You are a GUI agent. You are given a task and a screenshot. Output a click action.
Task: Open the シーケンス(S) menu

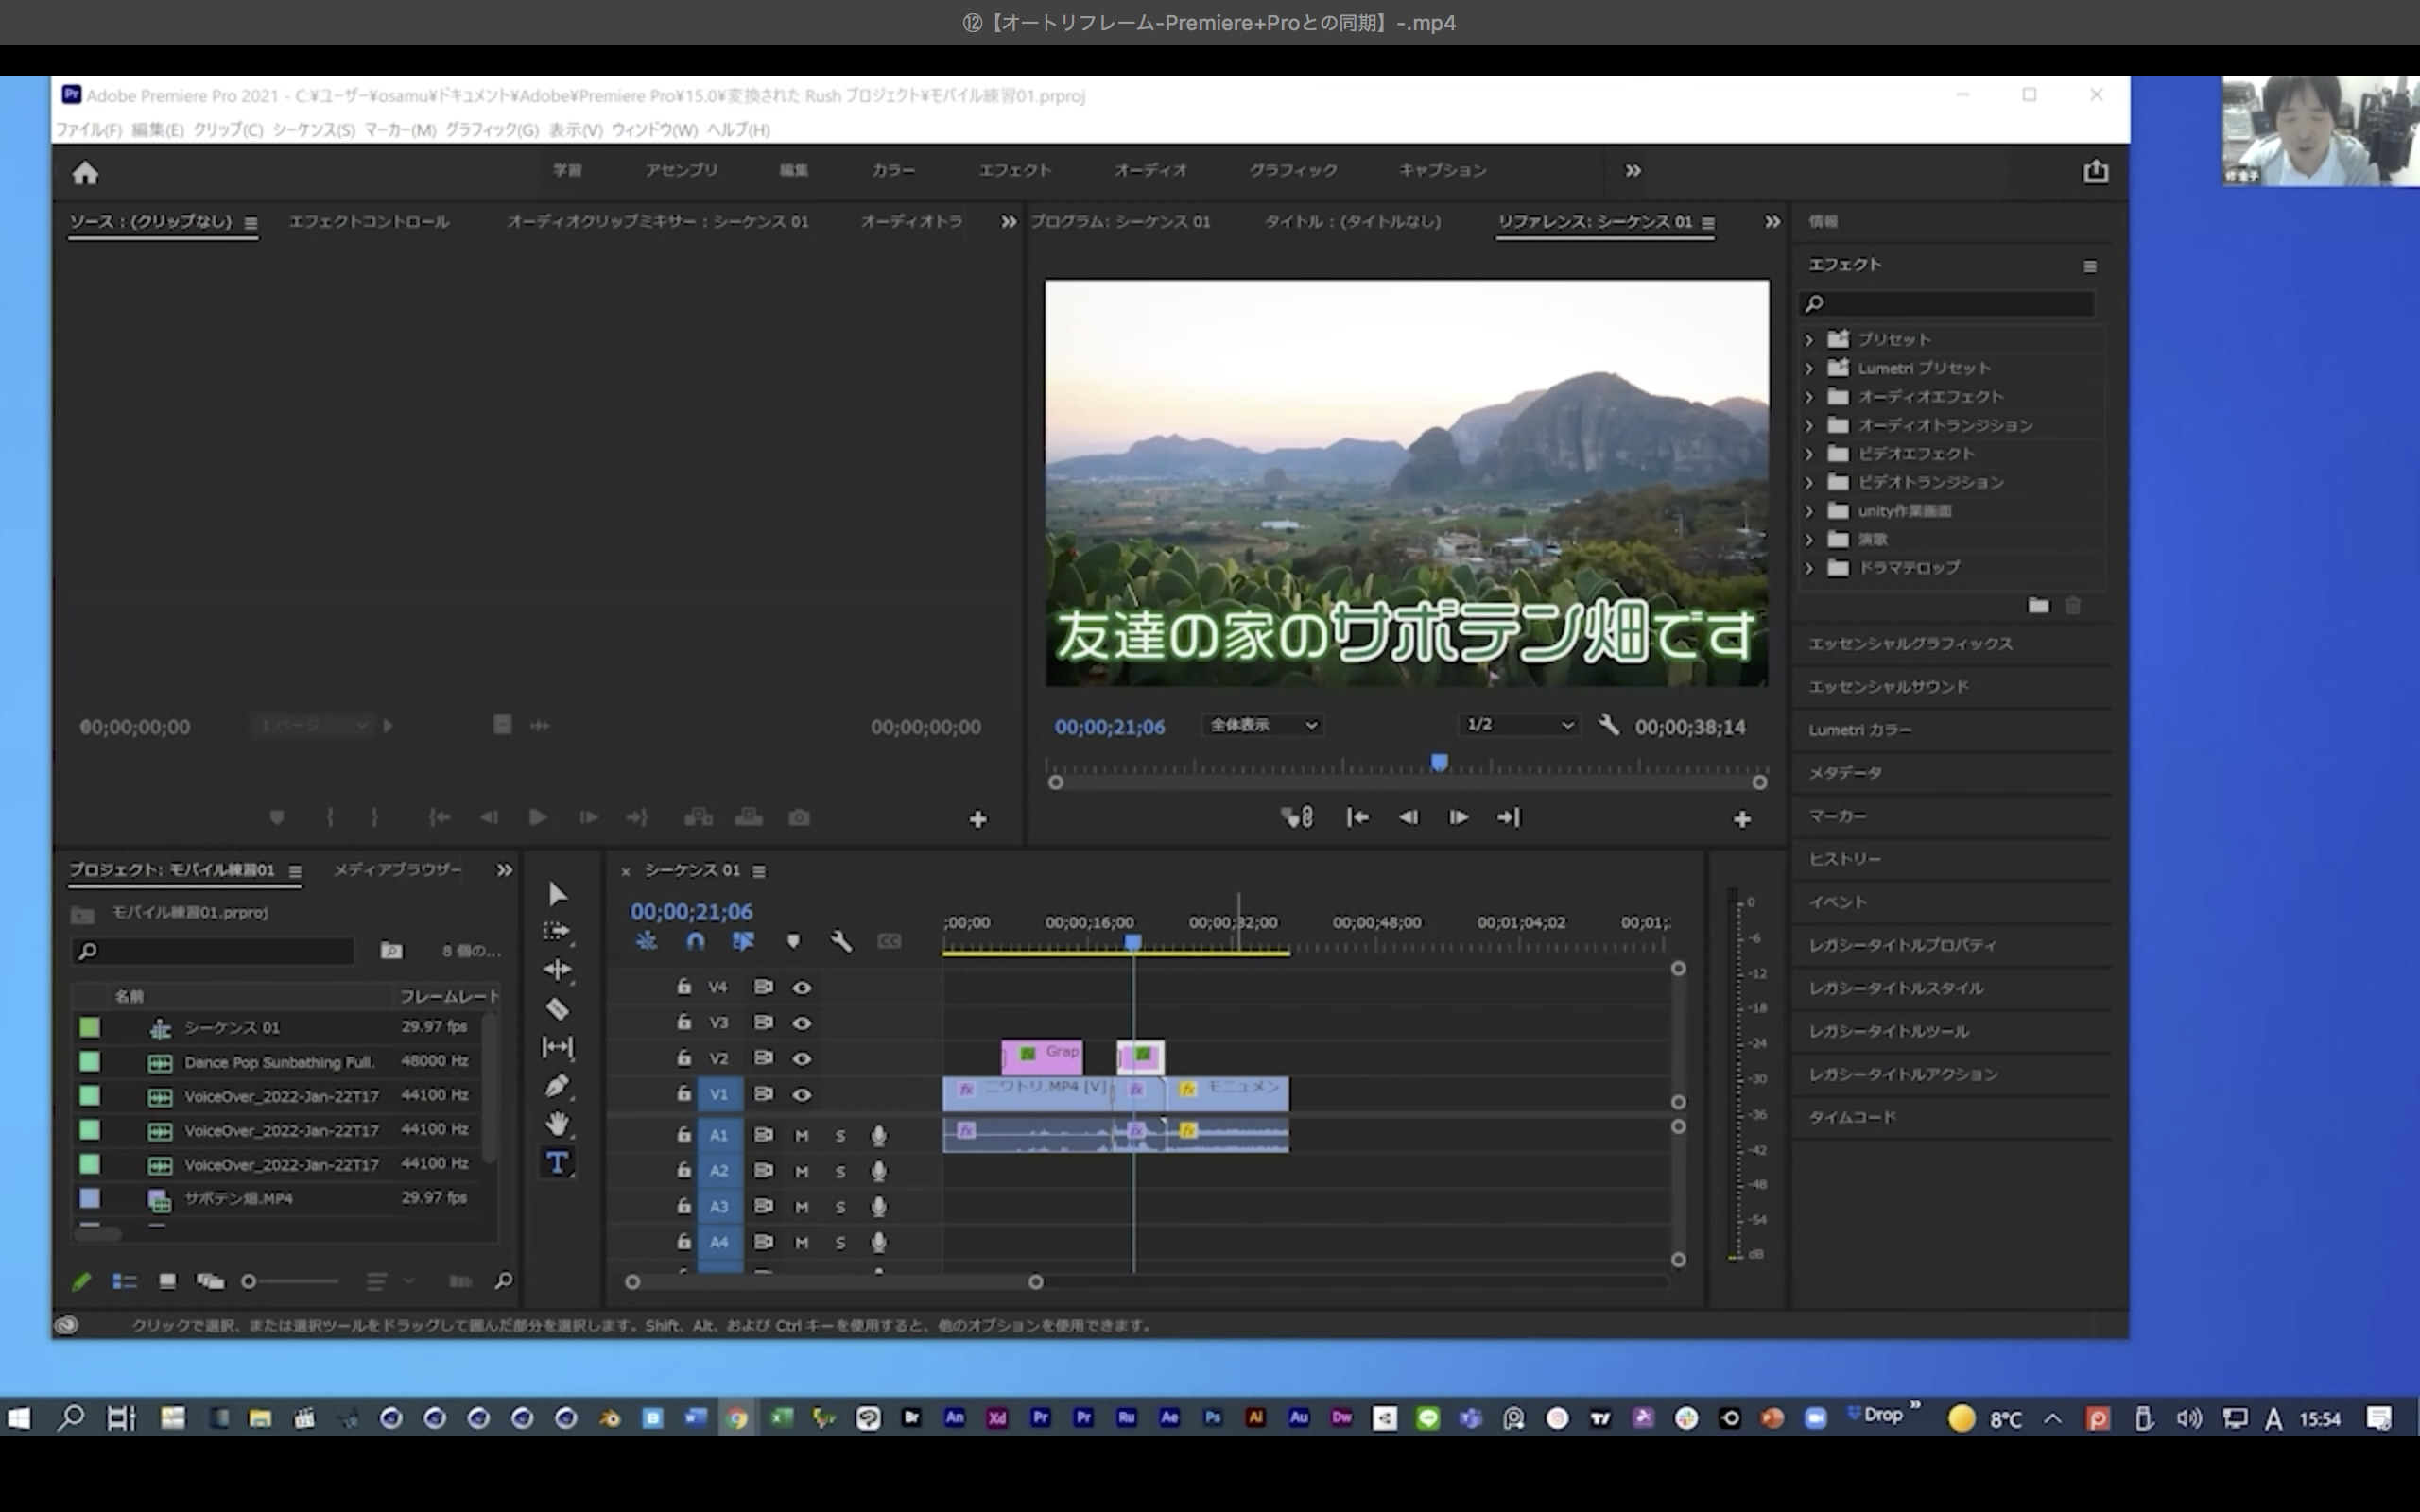(314, 130)
